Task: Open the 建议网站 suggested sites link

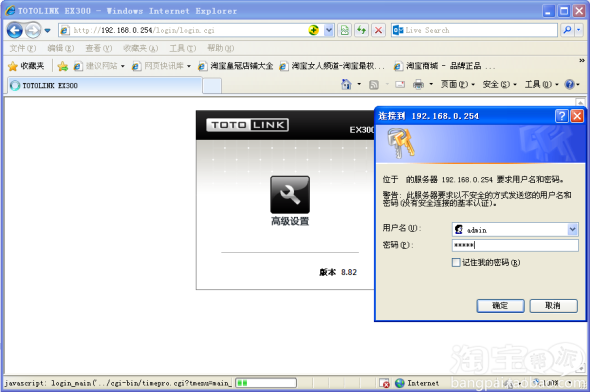Action: click(99, 66)
